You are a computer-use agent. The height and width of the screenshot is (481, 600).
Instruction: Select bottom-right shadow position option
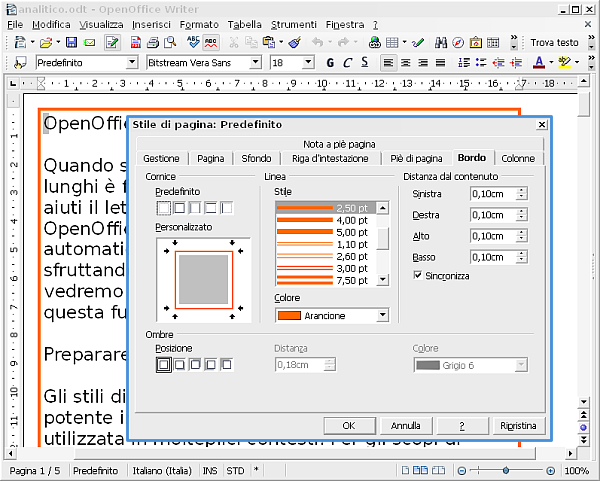click(x=179, y=364)
